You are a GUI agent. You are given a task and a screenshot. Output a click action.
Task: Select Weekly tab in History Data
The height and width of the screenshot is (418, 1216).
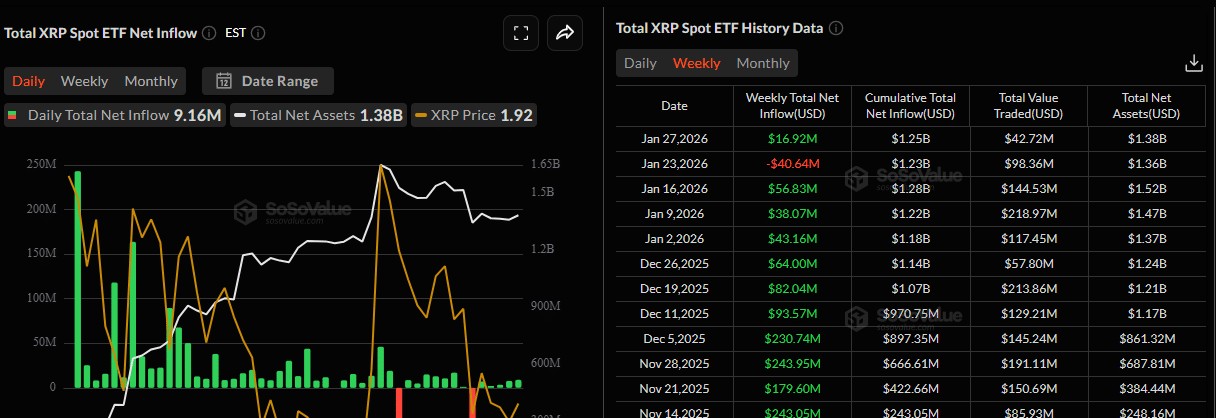pyautogui.click(x=696, y=63)
